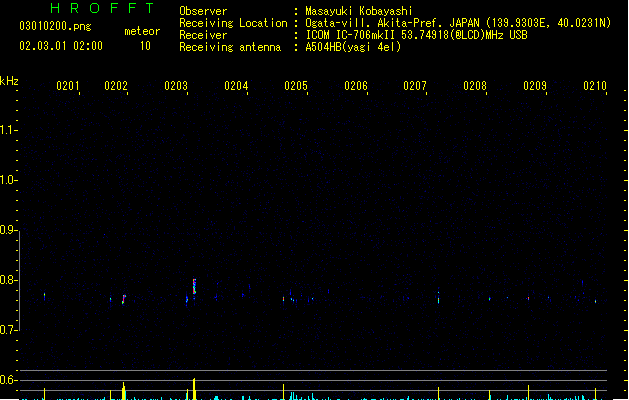
Task: Click the 0203 time axis label
Action: pyautogui.click(x=176, y=86)
